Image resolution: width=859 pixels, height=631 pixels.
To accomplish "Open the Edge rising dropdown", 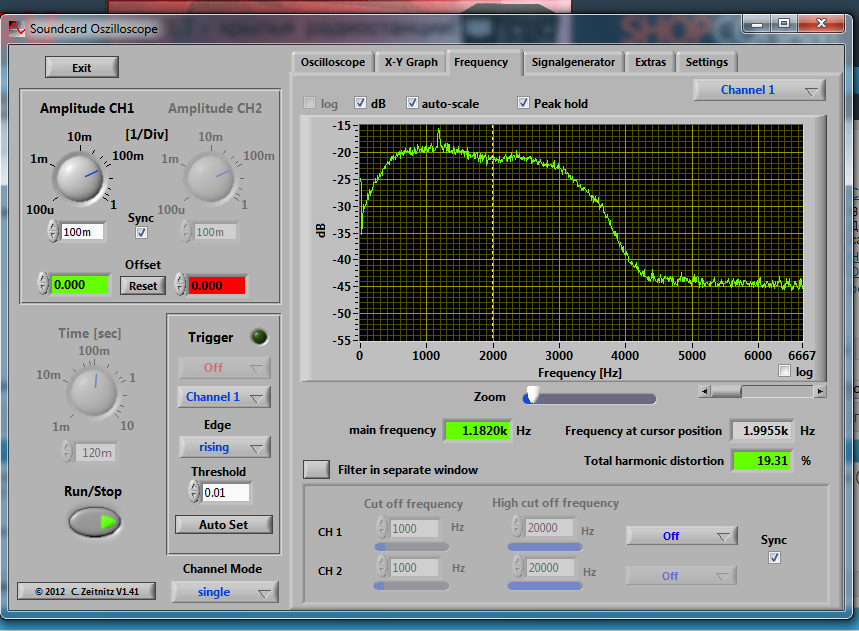I will [x=224, y=448].
